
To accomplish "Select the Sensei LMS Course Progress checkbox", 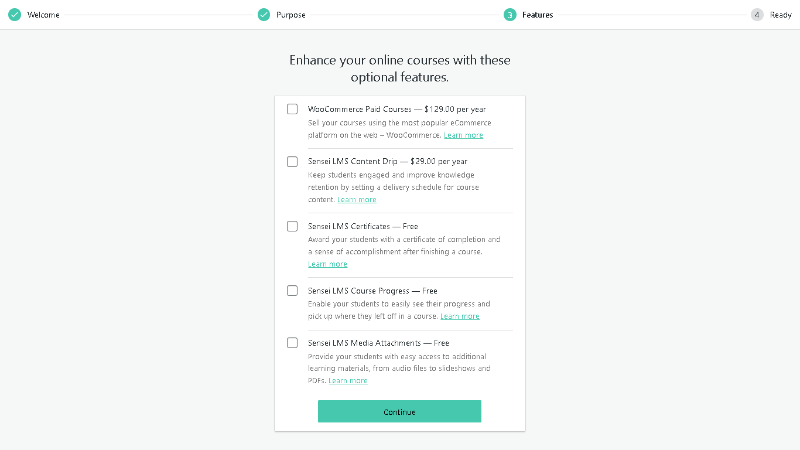I will click(x=292, y=291).
